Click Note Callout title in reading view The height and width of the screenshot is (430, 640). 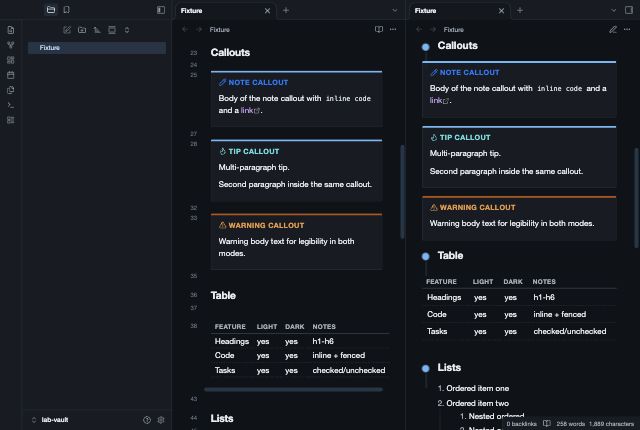[x=469, y=73]
